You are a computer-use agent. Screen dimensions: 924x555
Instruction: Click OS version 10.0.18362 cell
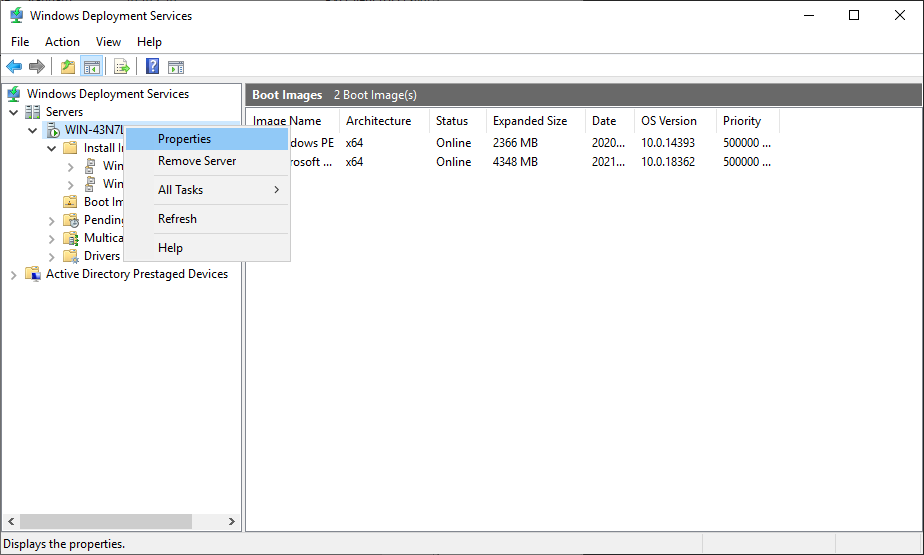click(668, 162)
